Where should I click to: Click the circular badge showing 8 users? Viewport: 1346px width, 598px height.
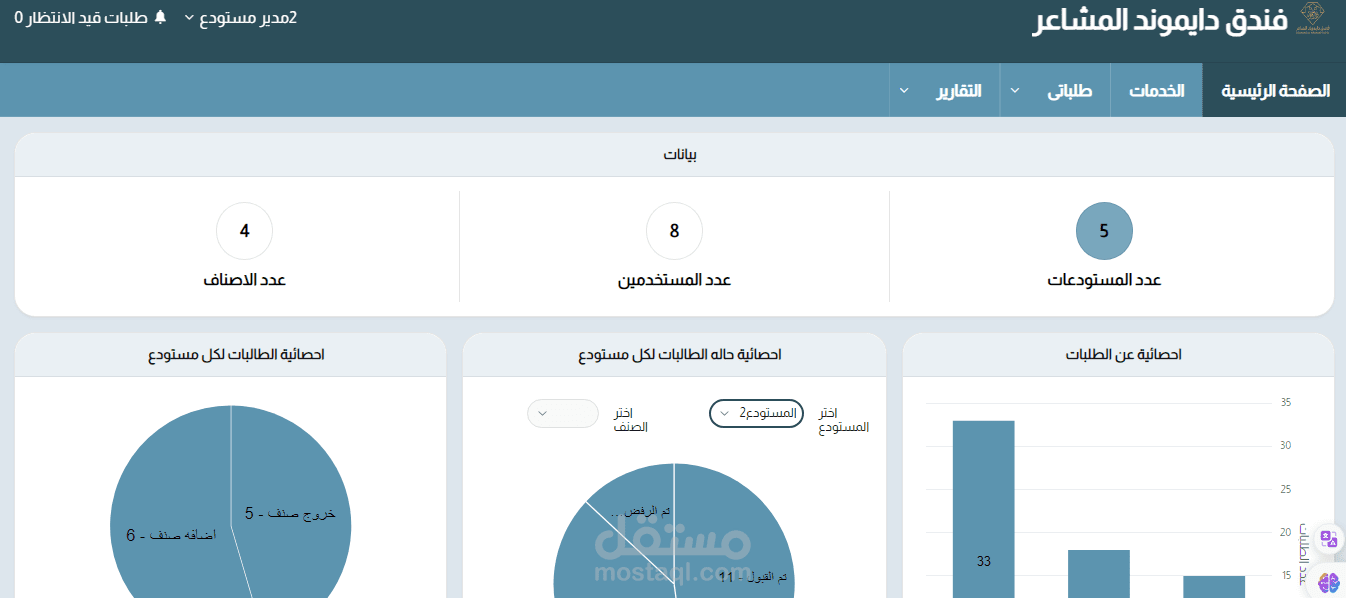674,230
